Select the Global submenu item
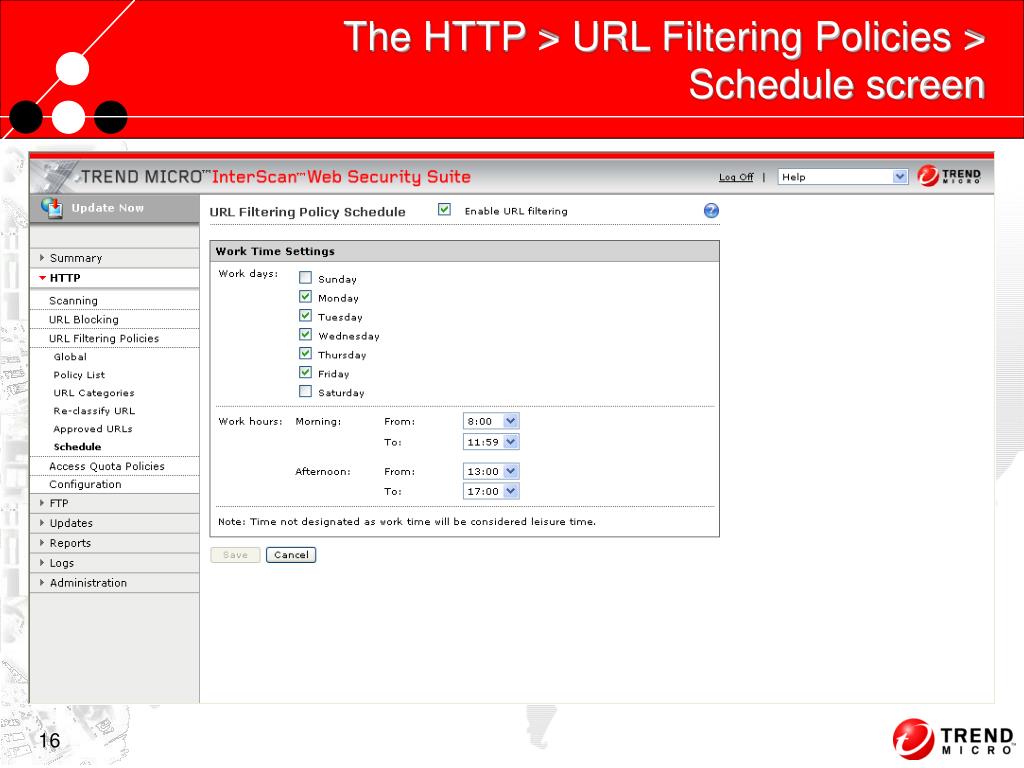The image size is (1024, 768). (70, 357)
